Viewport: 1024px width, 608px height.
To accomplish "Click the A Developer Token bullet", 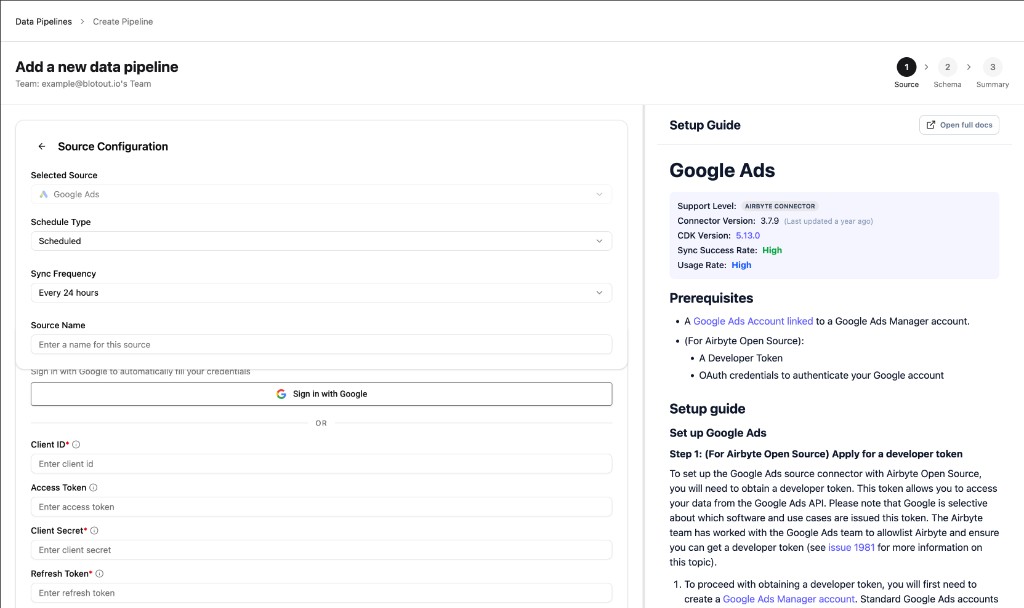I will click(741, 358).
